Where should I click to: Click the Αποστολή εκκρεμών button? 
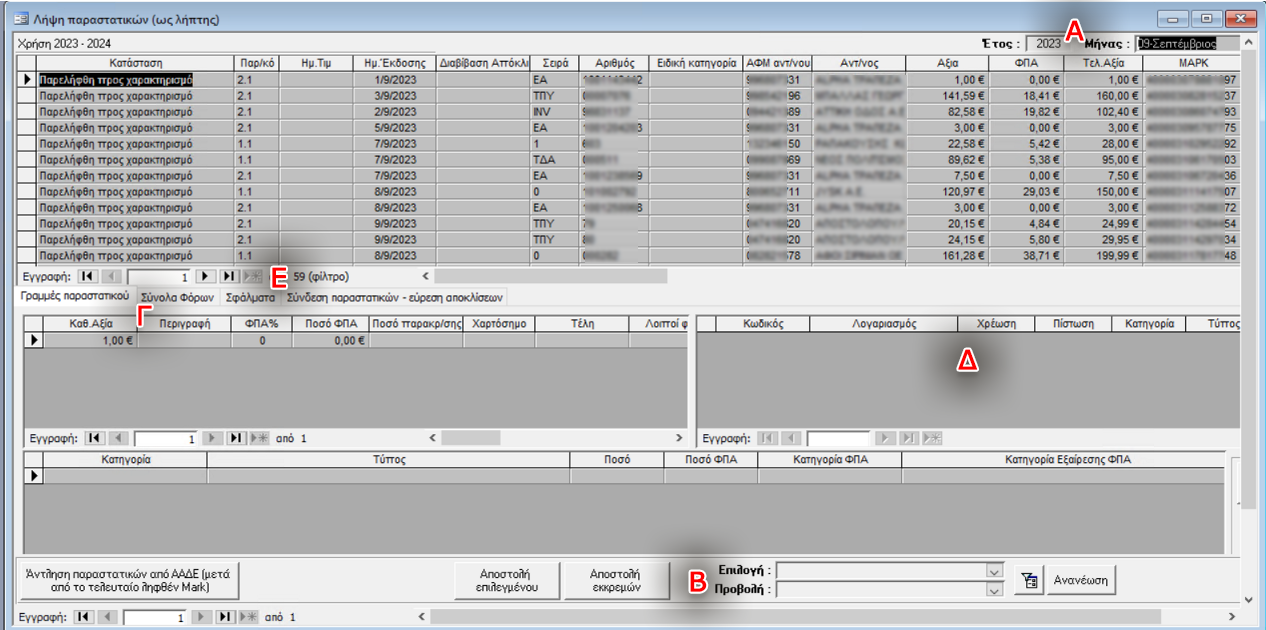pyautogui.click(x=614, y=580)
